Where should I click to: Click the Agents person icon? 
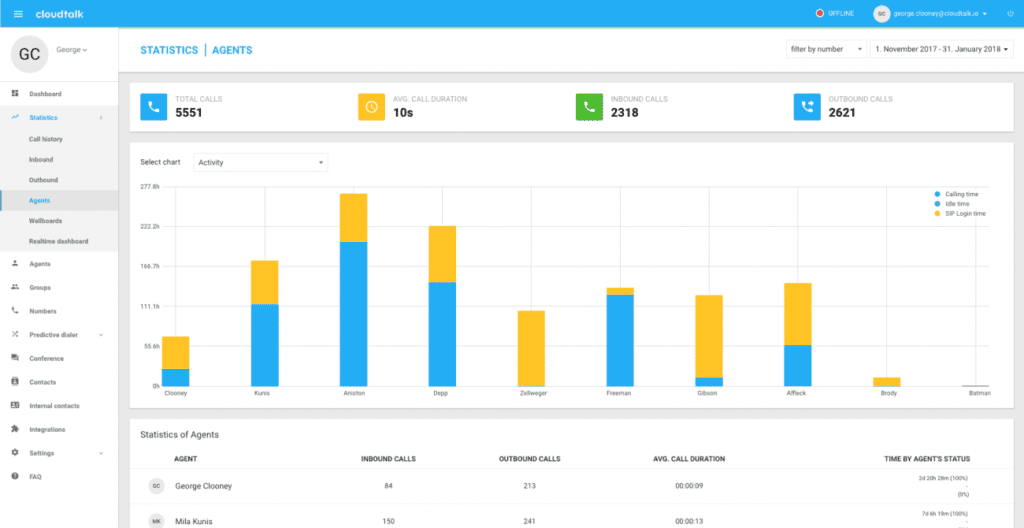15,264
